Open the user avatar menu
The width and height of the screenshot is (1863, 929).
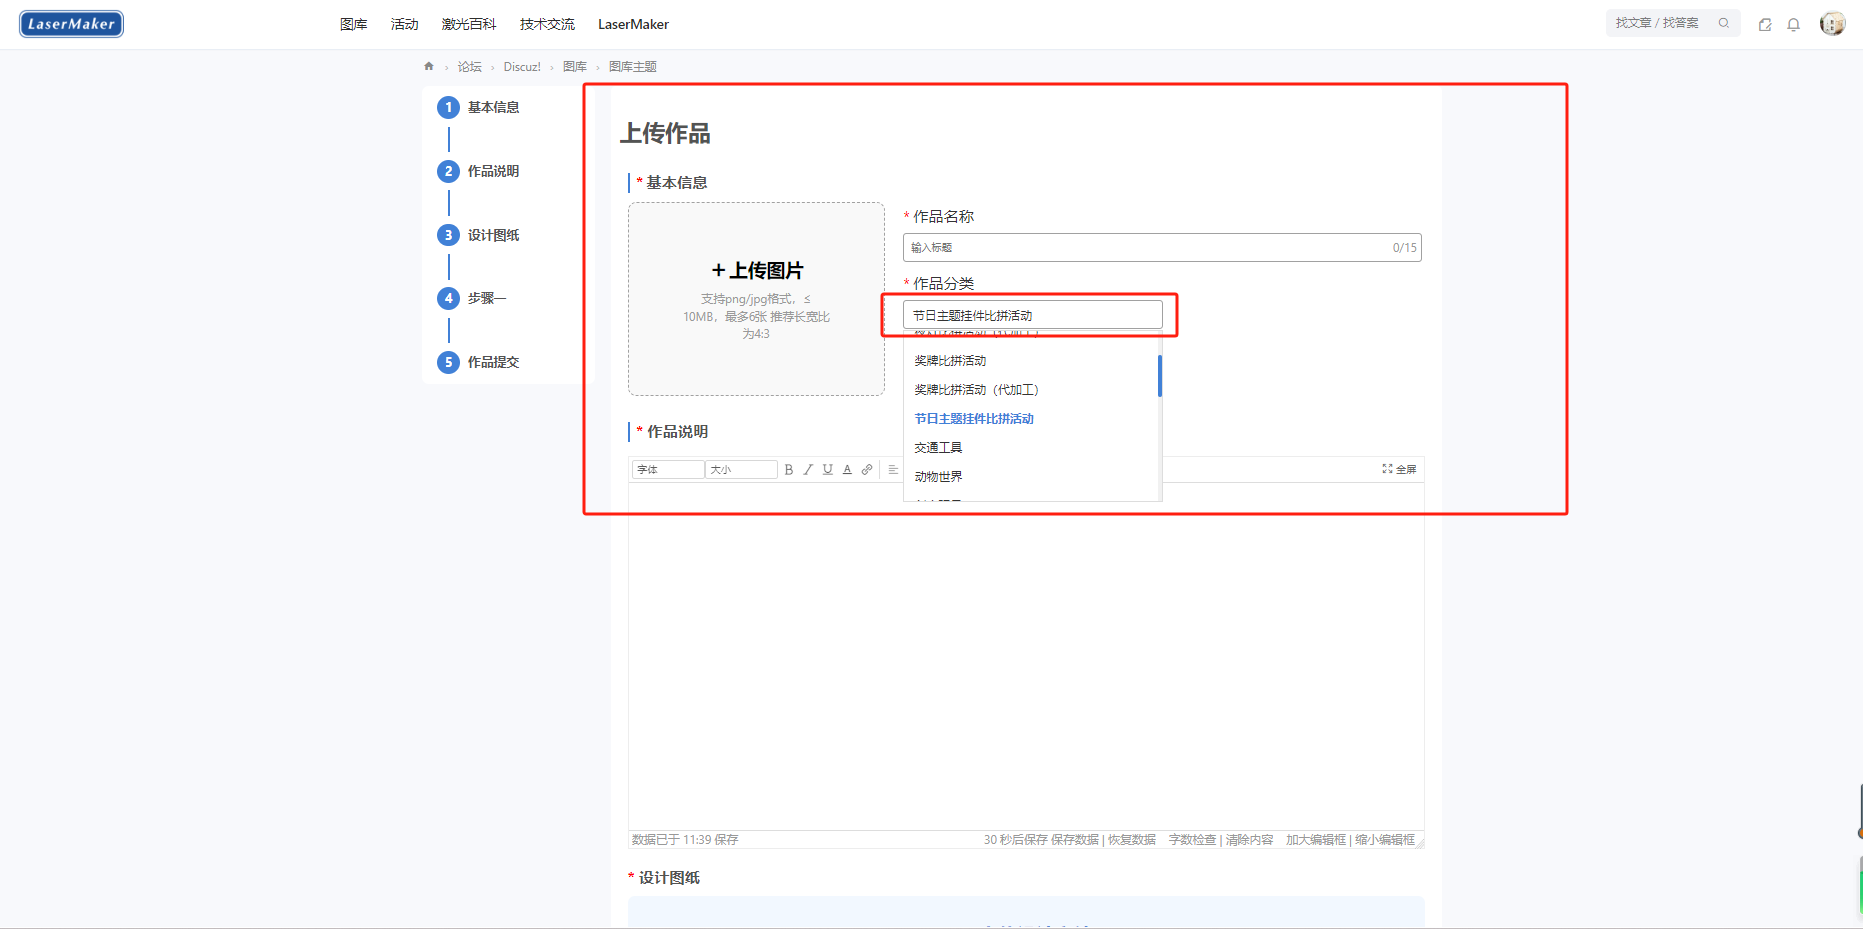point(1832,24)
